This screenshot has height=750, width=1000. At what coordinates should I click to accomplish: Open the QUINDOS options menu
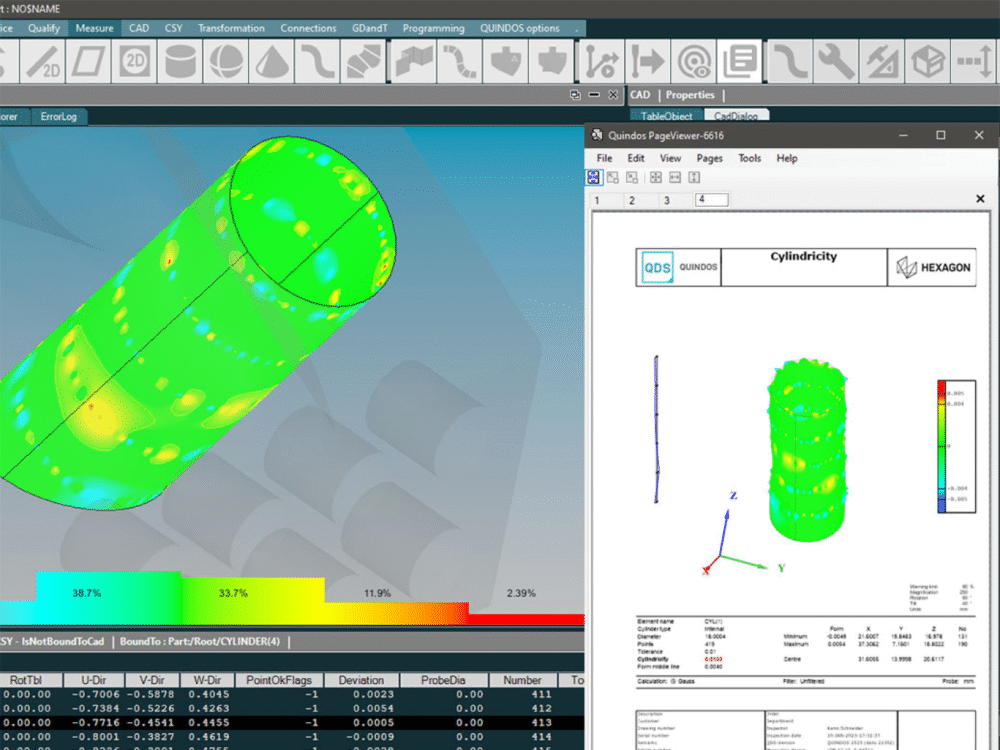520,28
